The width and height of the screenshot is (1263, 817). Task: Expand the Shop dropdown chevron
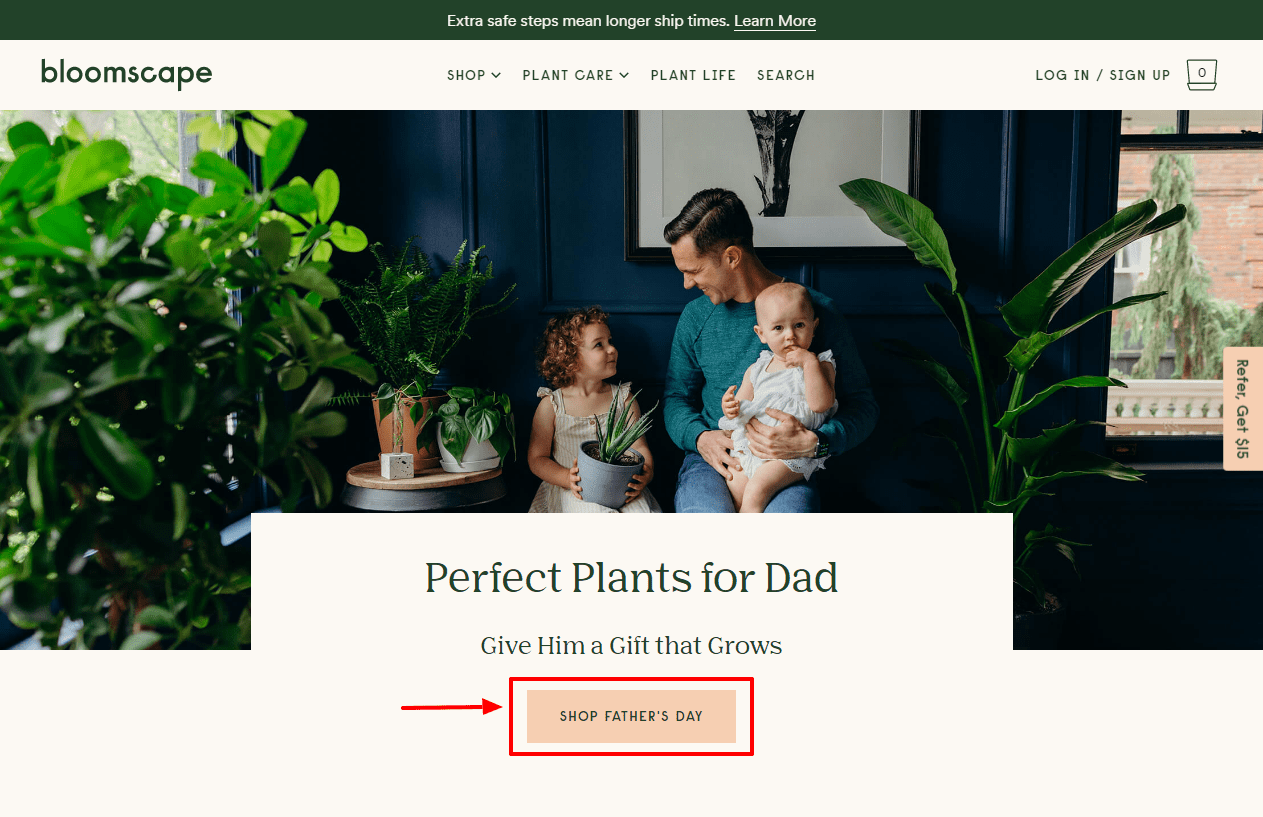tap(497, 75)
